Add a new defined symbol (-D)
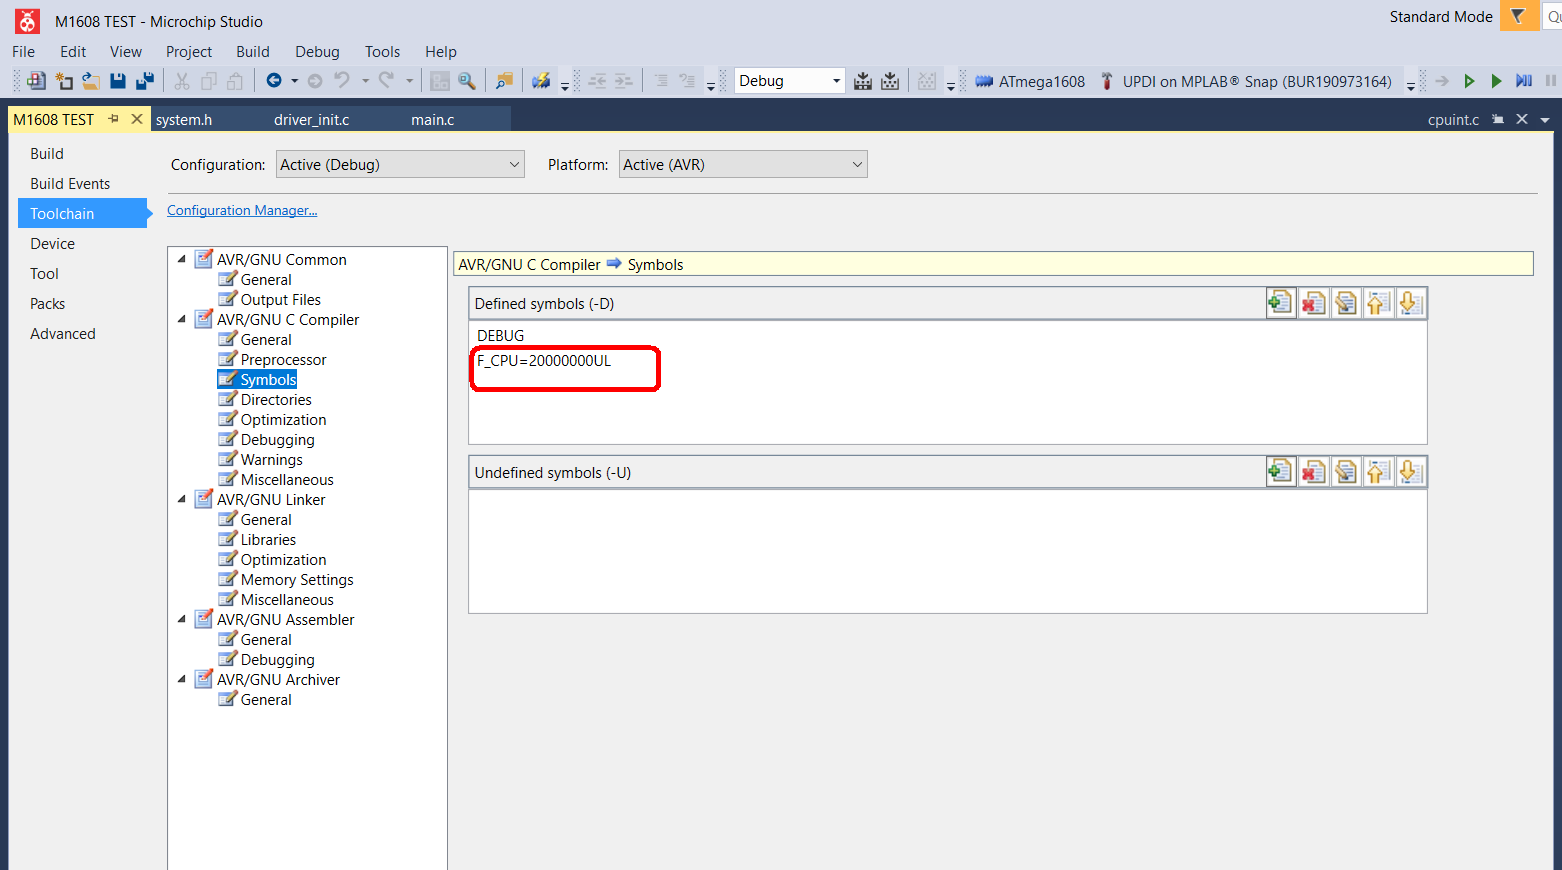Screen dimensions: 1562x870 tap(1280, 303)
